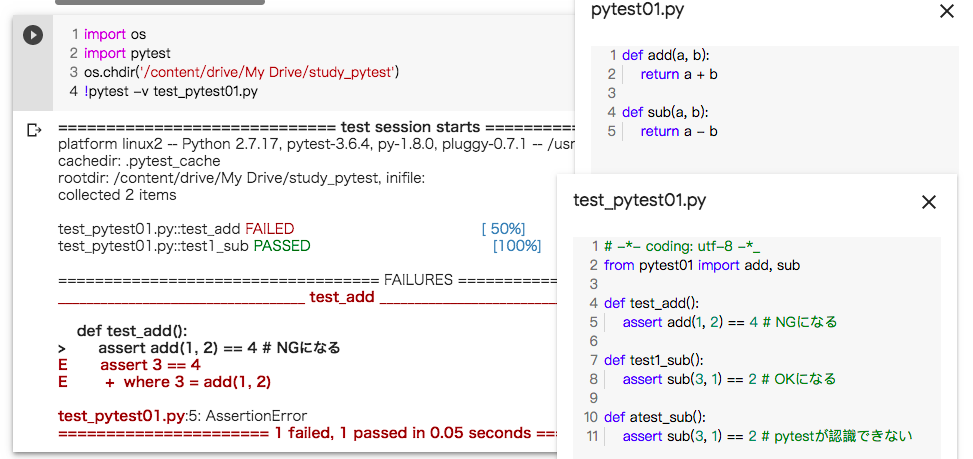Click the assert line with 'OKになる' comment

pyautogui.click(x=729, y=379)
